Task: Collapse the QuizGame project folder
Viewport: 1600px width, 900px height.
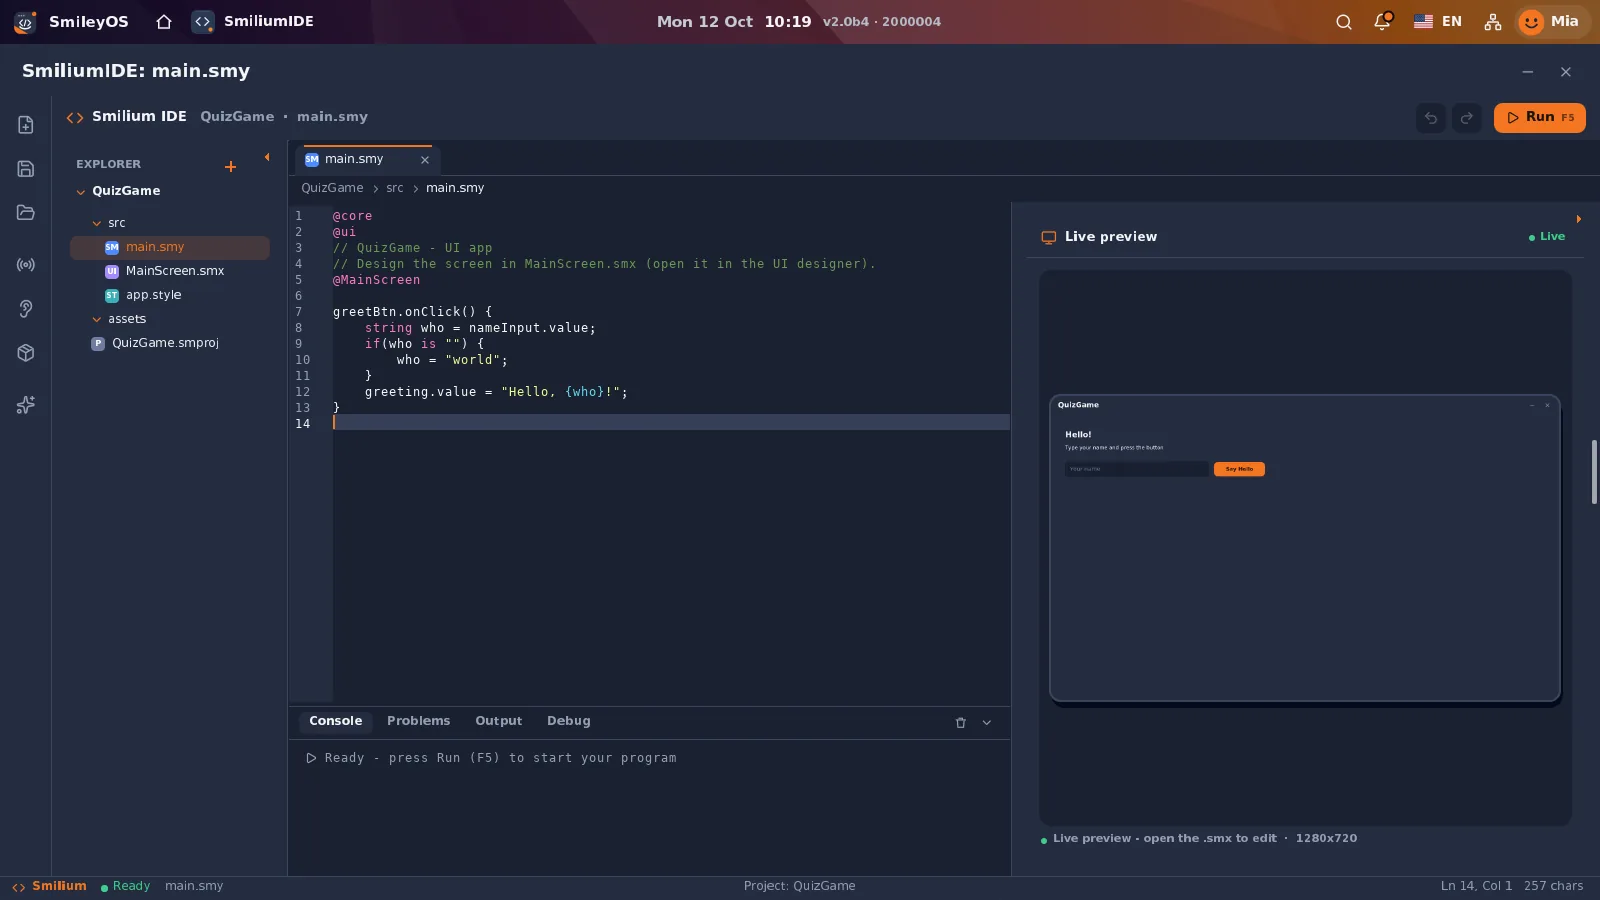Action: pos(81,192)
